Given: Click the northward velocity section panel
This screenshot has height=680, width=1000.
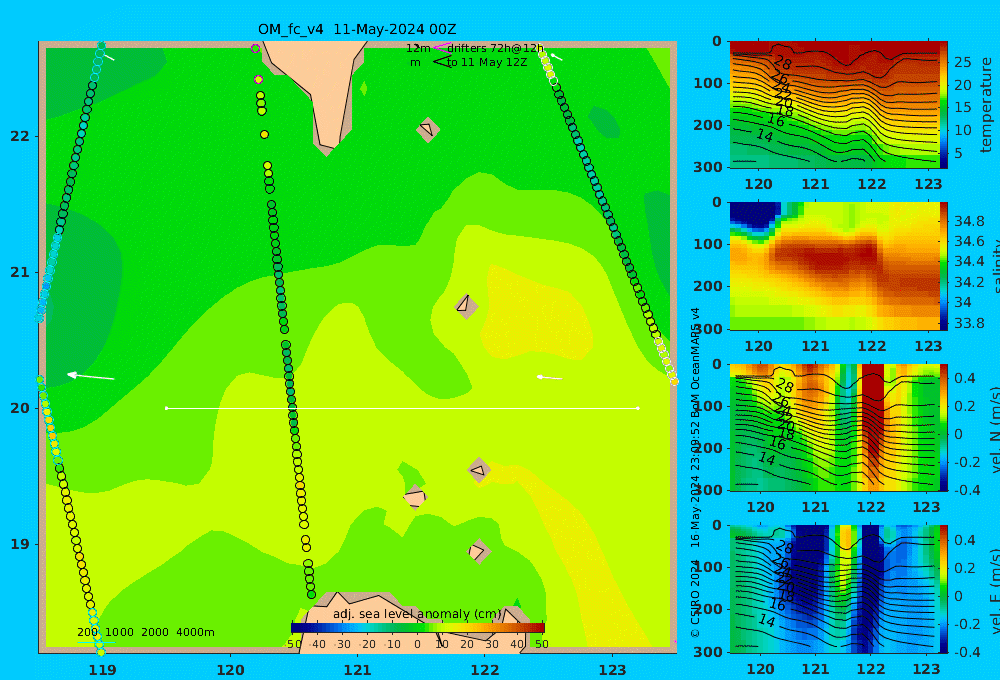Looking at the screenshot, I should click(834, 427).
